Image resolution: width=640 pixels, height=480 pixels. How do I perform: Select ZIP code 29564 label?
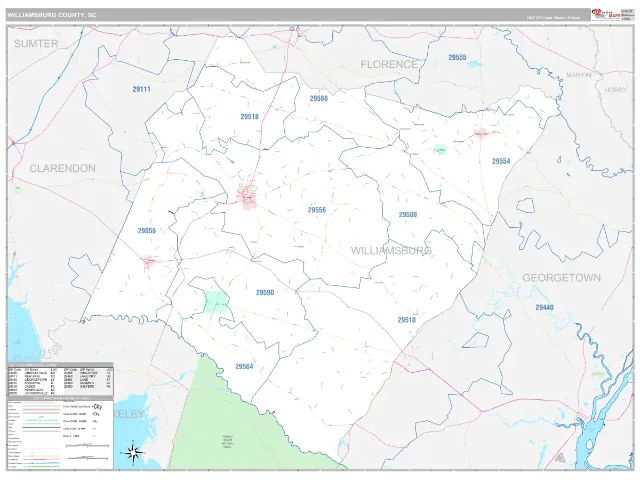click(x=244, y=367)
